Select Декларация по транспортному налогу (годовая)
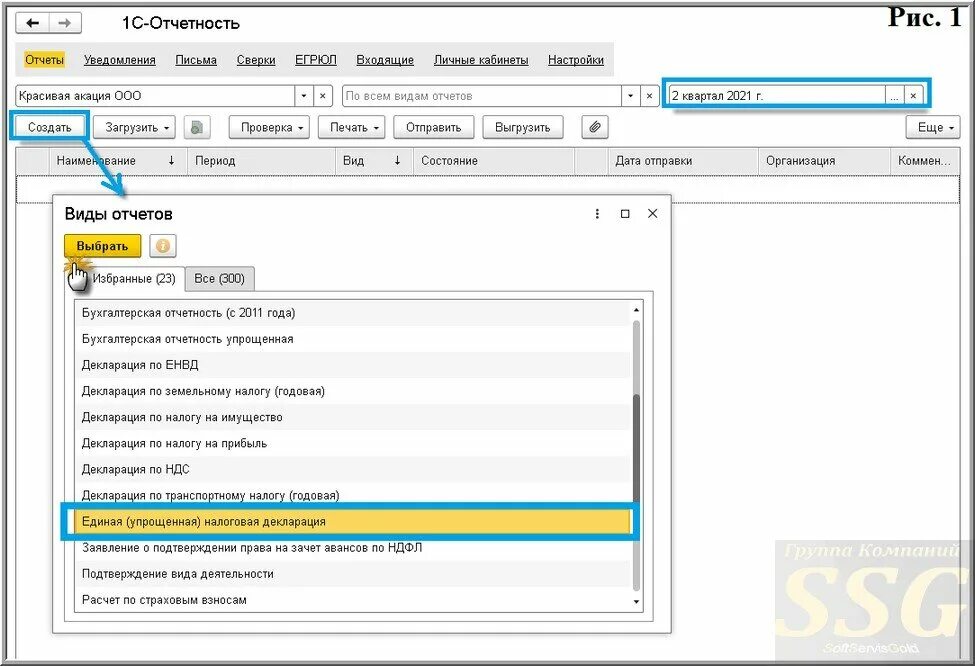This screenshot has width=975, height=666. pos(353,496)
